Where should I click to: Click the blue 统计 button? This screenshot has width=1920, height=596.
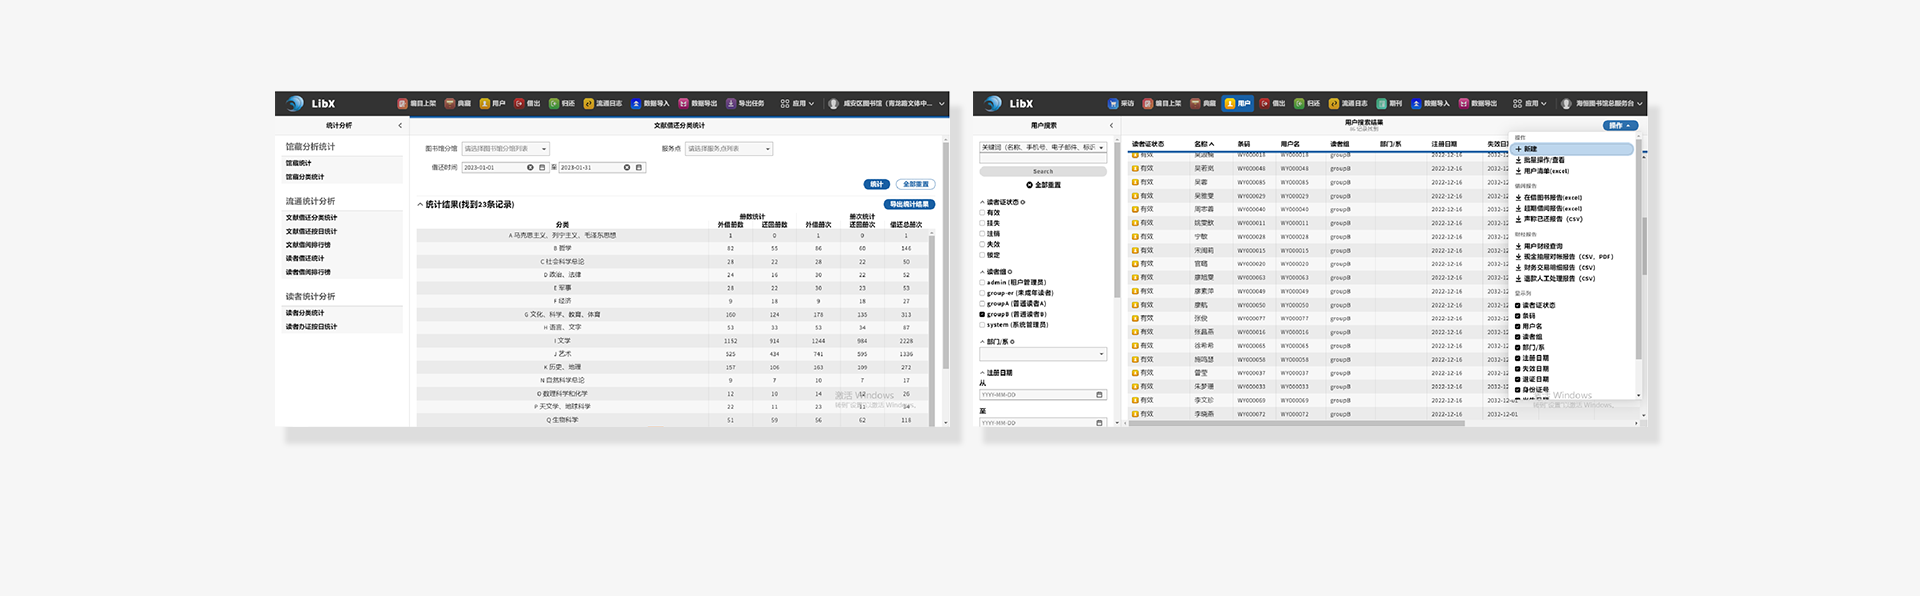[x=876, y=184]
